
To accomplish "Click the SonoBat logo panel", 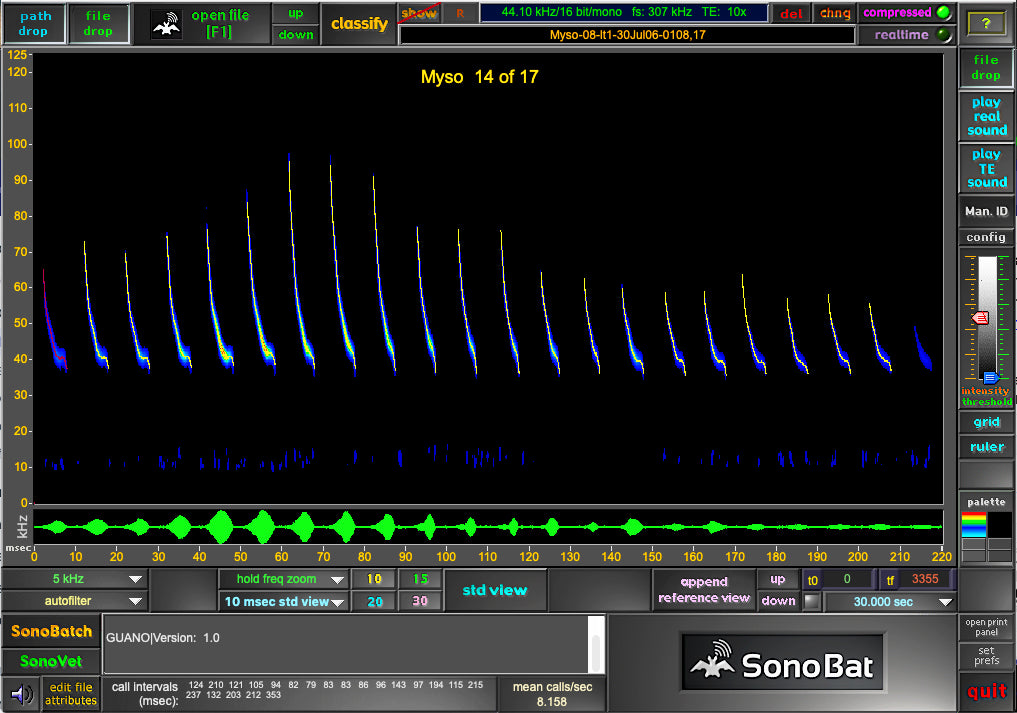I will [x=782, y=664].
